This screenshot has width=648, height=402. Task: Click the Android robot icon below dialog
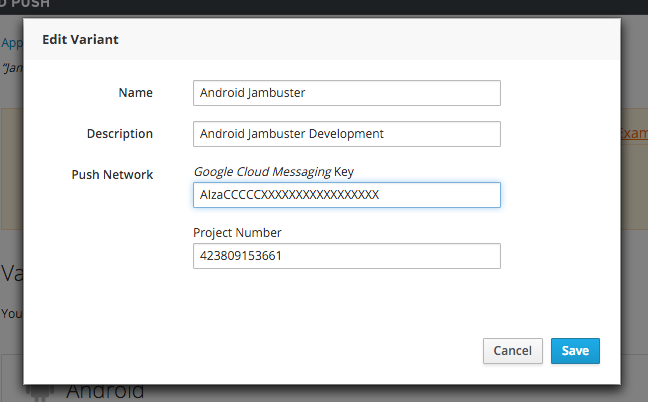38,391
